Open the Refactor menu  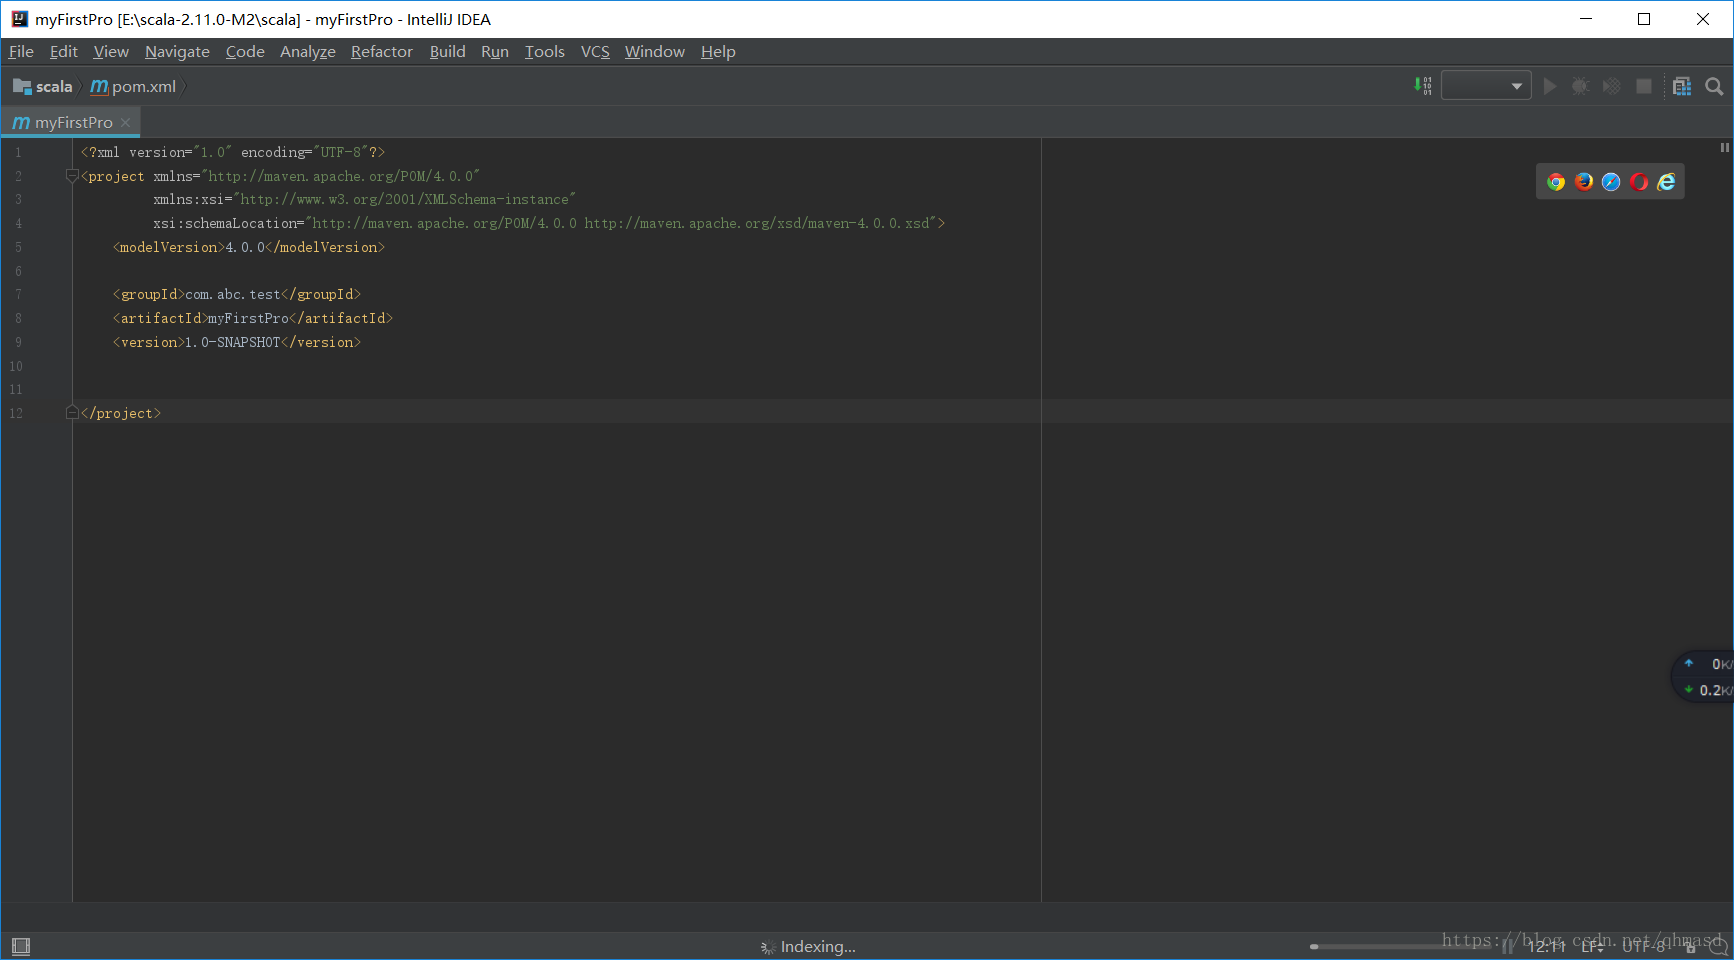381,52
